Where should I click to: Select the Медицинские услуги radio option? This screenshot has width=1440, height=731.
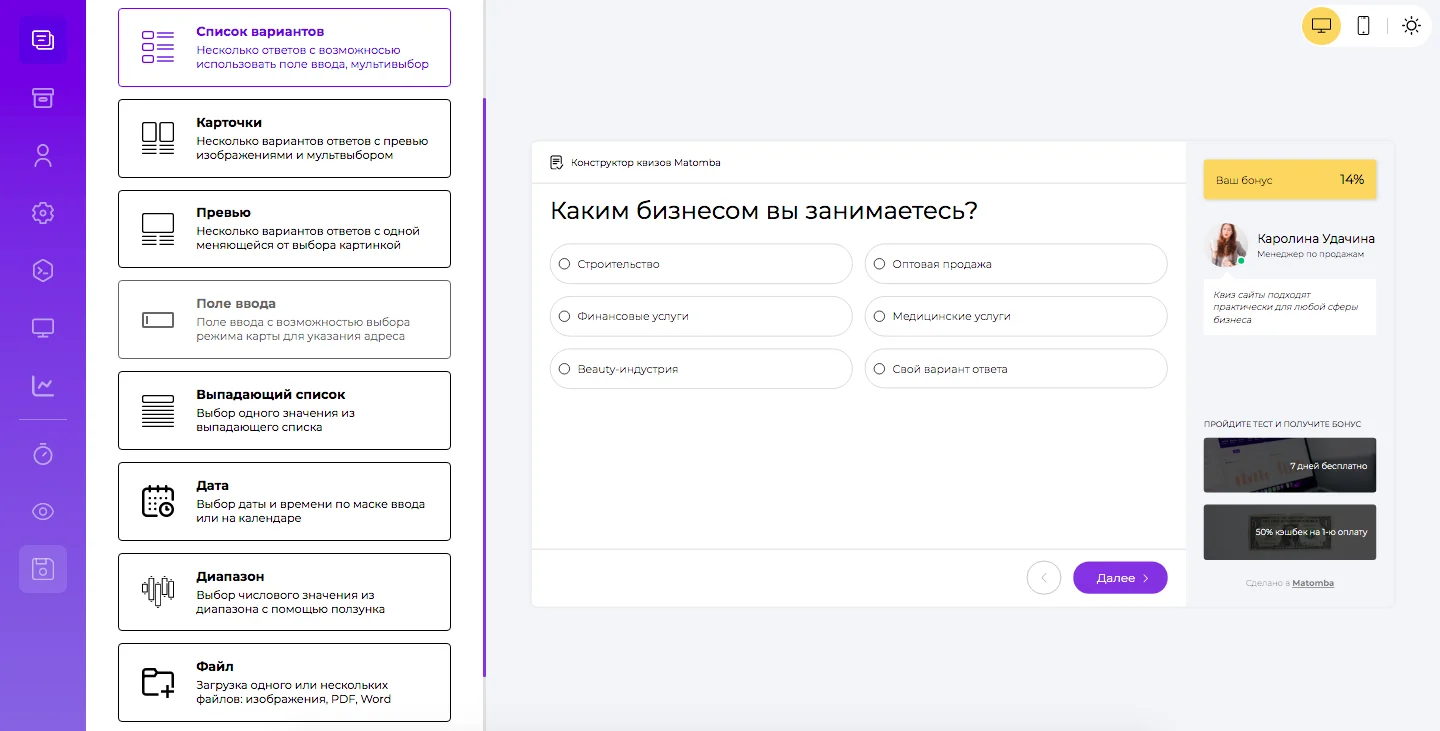(x=1016, y=316)
